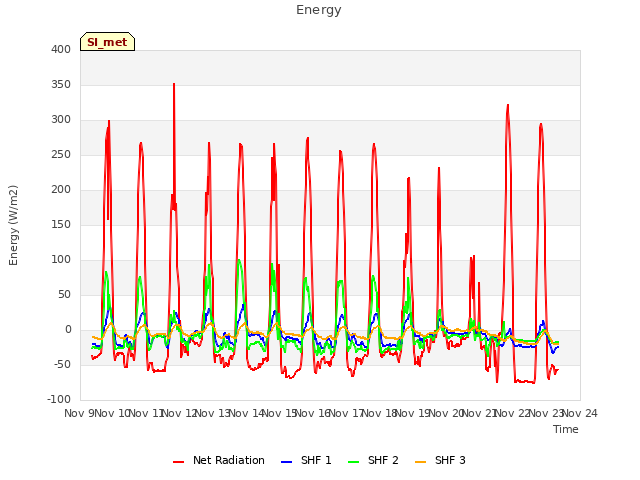The width and height of the screenshot is (640, 480).
Task: Click the 100 y-axis tick label
Action: 61,260
